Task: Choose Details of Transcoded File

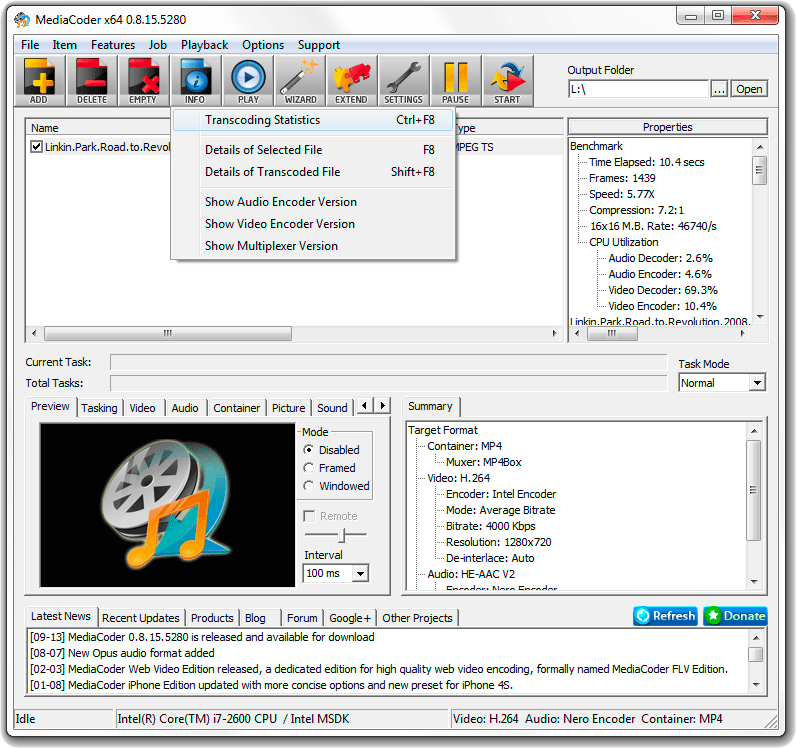Action: 313,172
